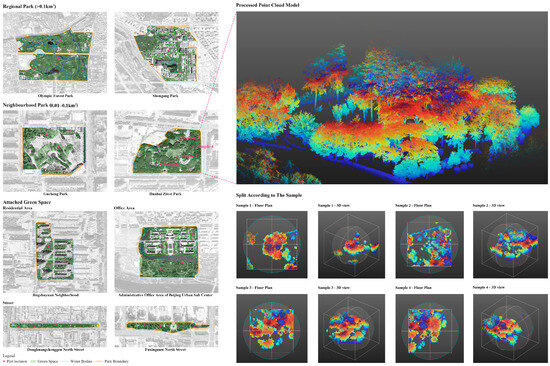Image resolution: width=550 pixels, height=366 pixels.
Task: Click the 'Sample 2 - Floor Plan' label
Action: tap(414, 205)
